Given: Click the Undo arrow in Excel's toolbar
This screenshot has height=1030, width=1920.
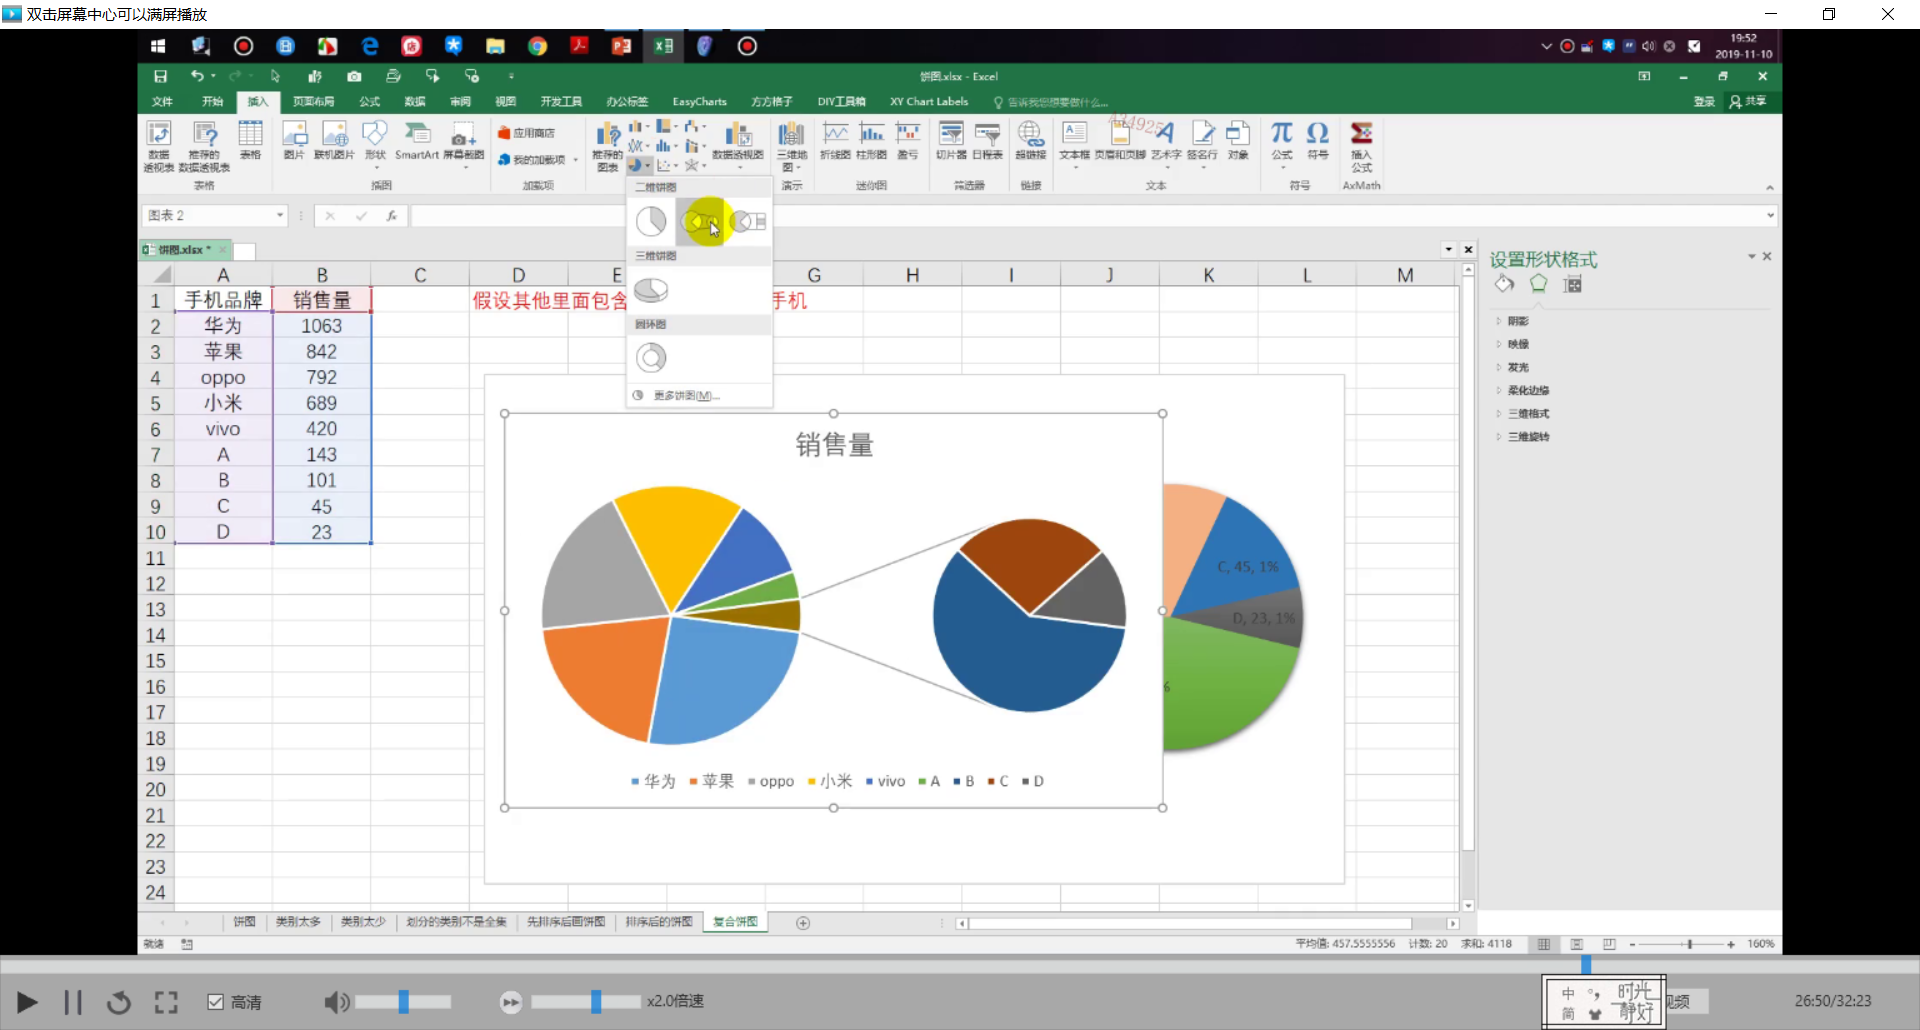Looking at the screenshot, I should pos(197,76).
